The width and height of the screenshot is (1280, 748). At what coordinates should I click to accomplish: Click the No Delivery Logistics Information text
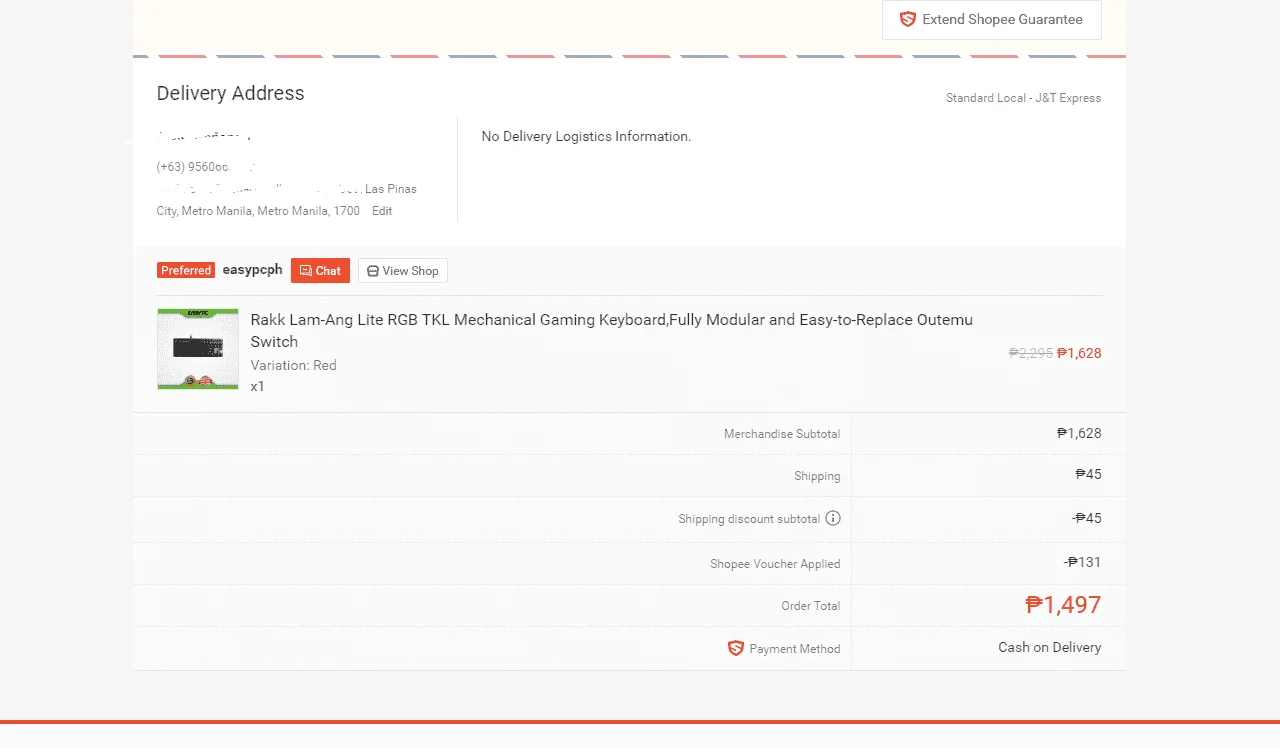(x=586, y=136)
